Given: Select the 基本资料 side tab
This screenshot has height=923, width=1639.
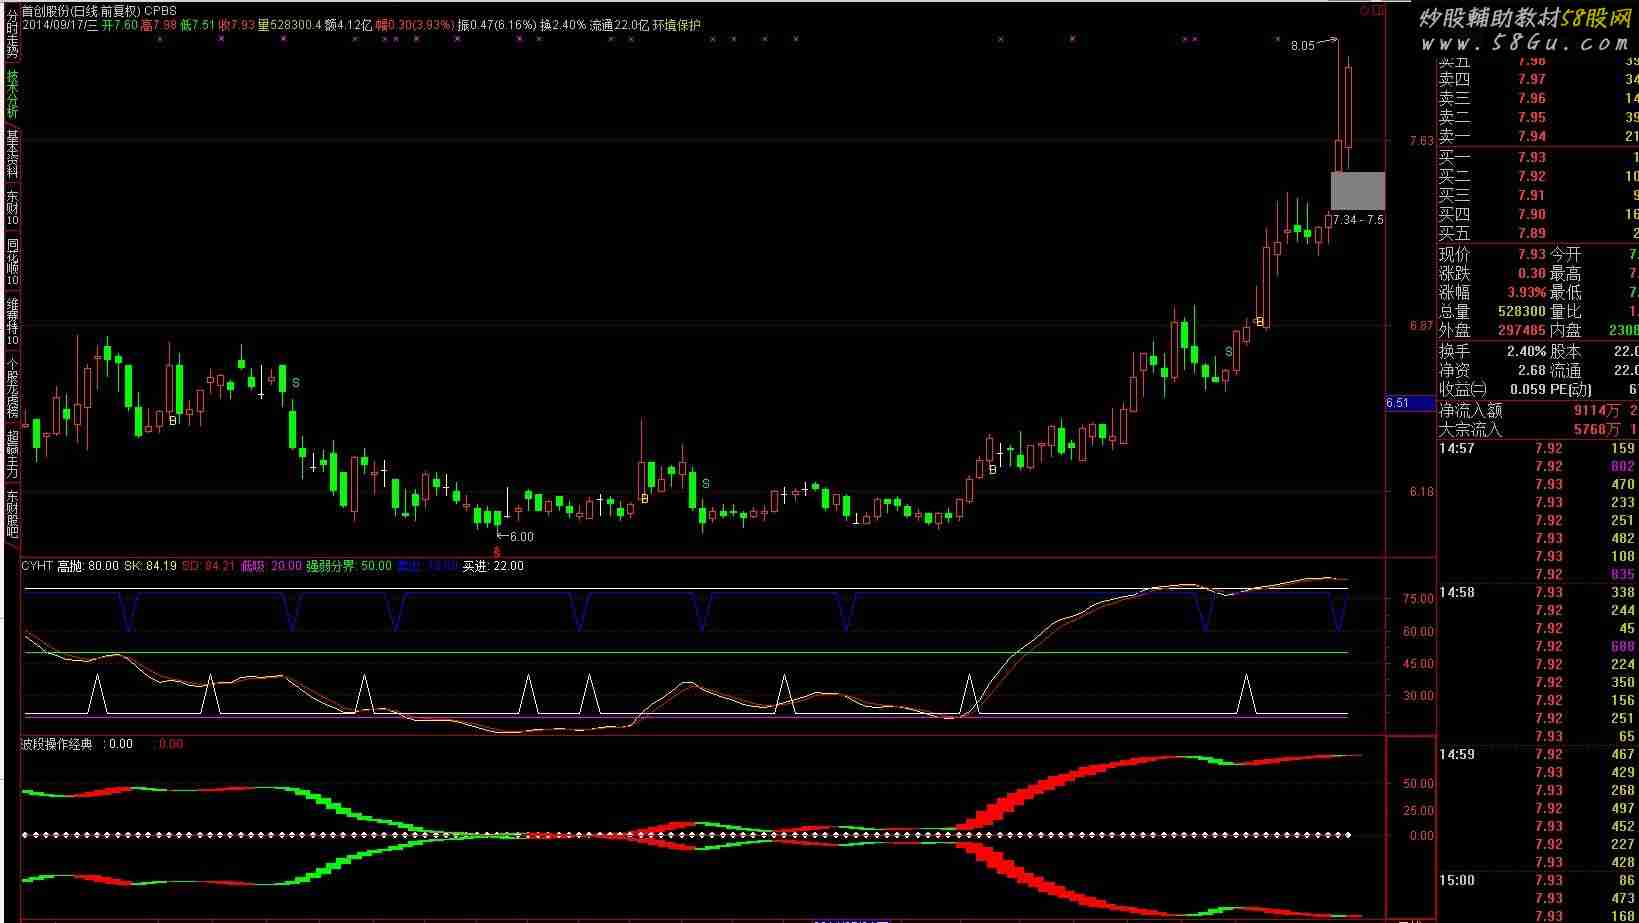Looking at the screenshot, I should [12, 153].
